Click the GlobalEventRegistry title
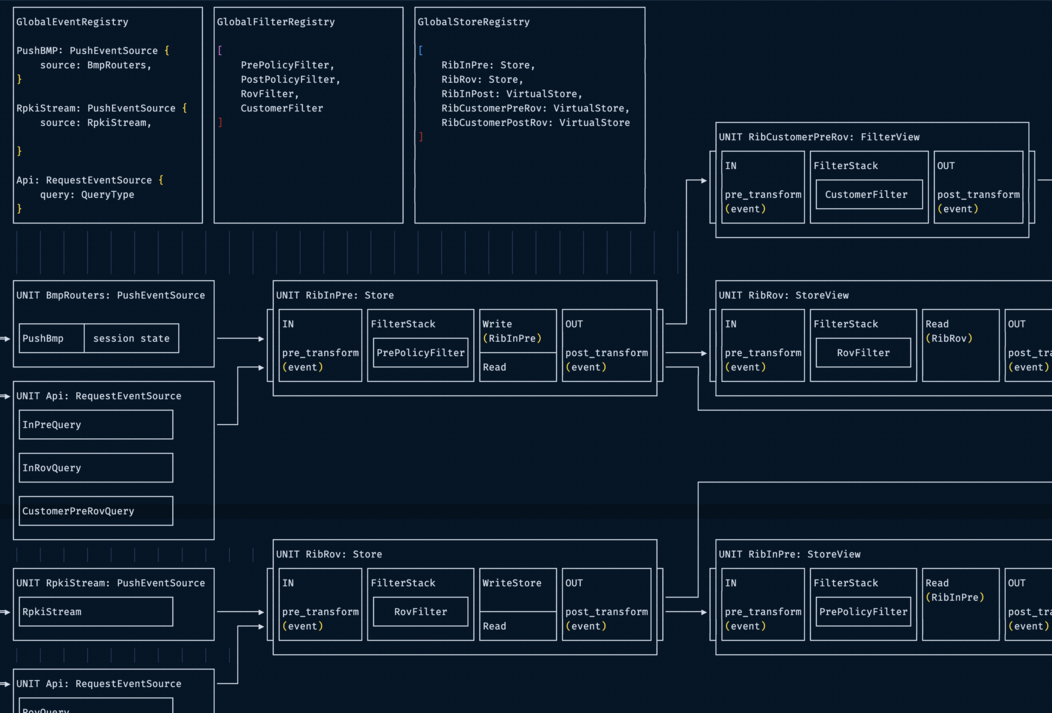 click(72, 22)
